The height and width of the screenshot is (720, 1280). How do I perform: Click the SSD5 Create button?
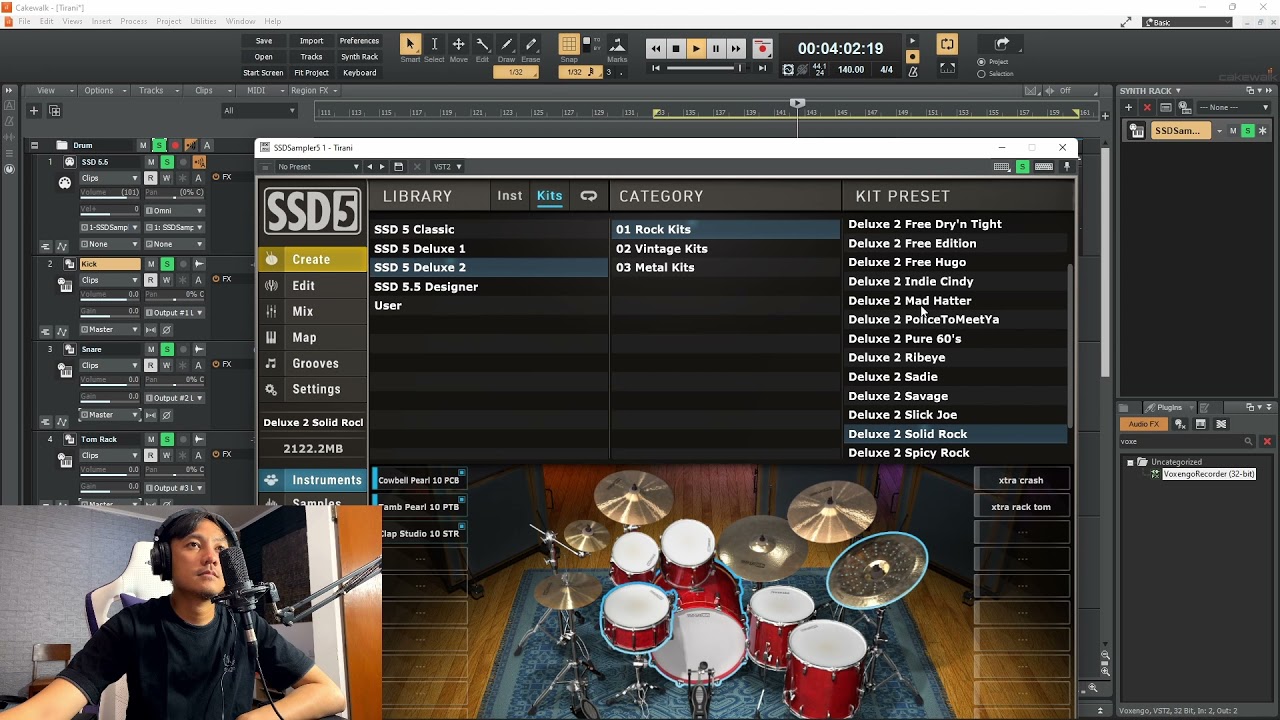pos(313,259)
